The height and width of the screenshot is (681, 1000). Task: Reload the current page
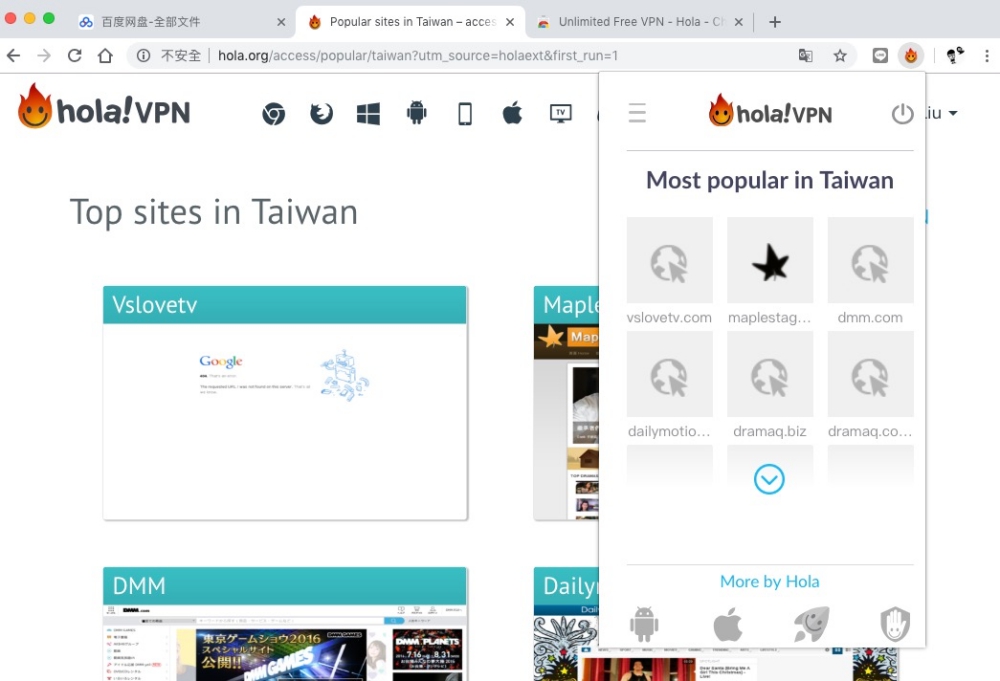(75, 55)
